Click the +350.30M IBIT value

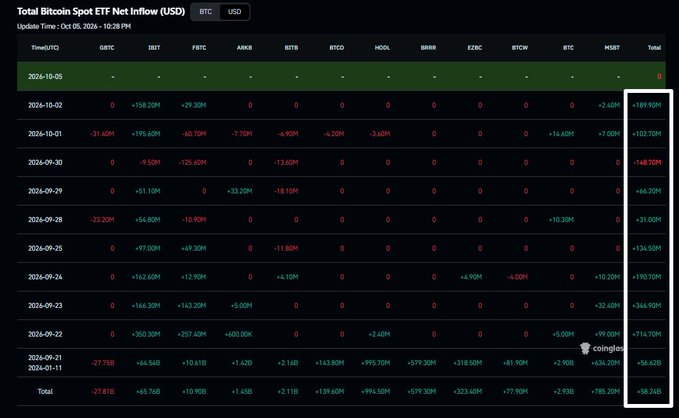[146, 334]
